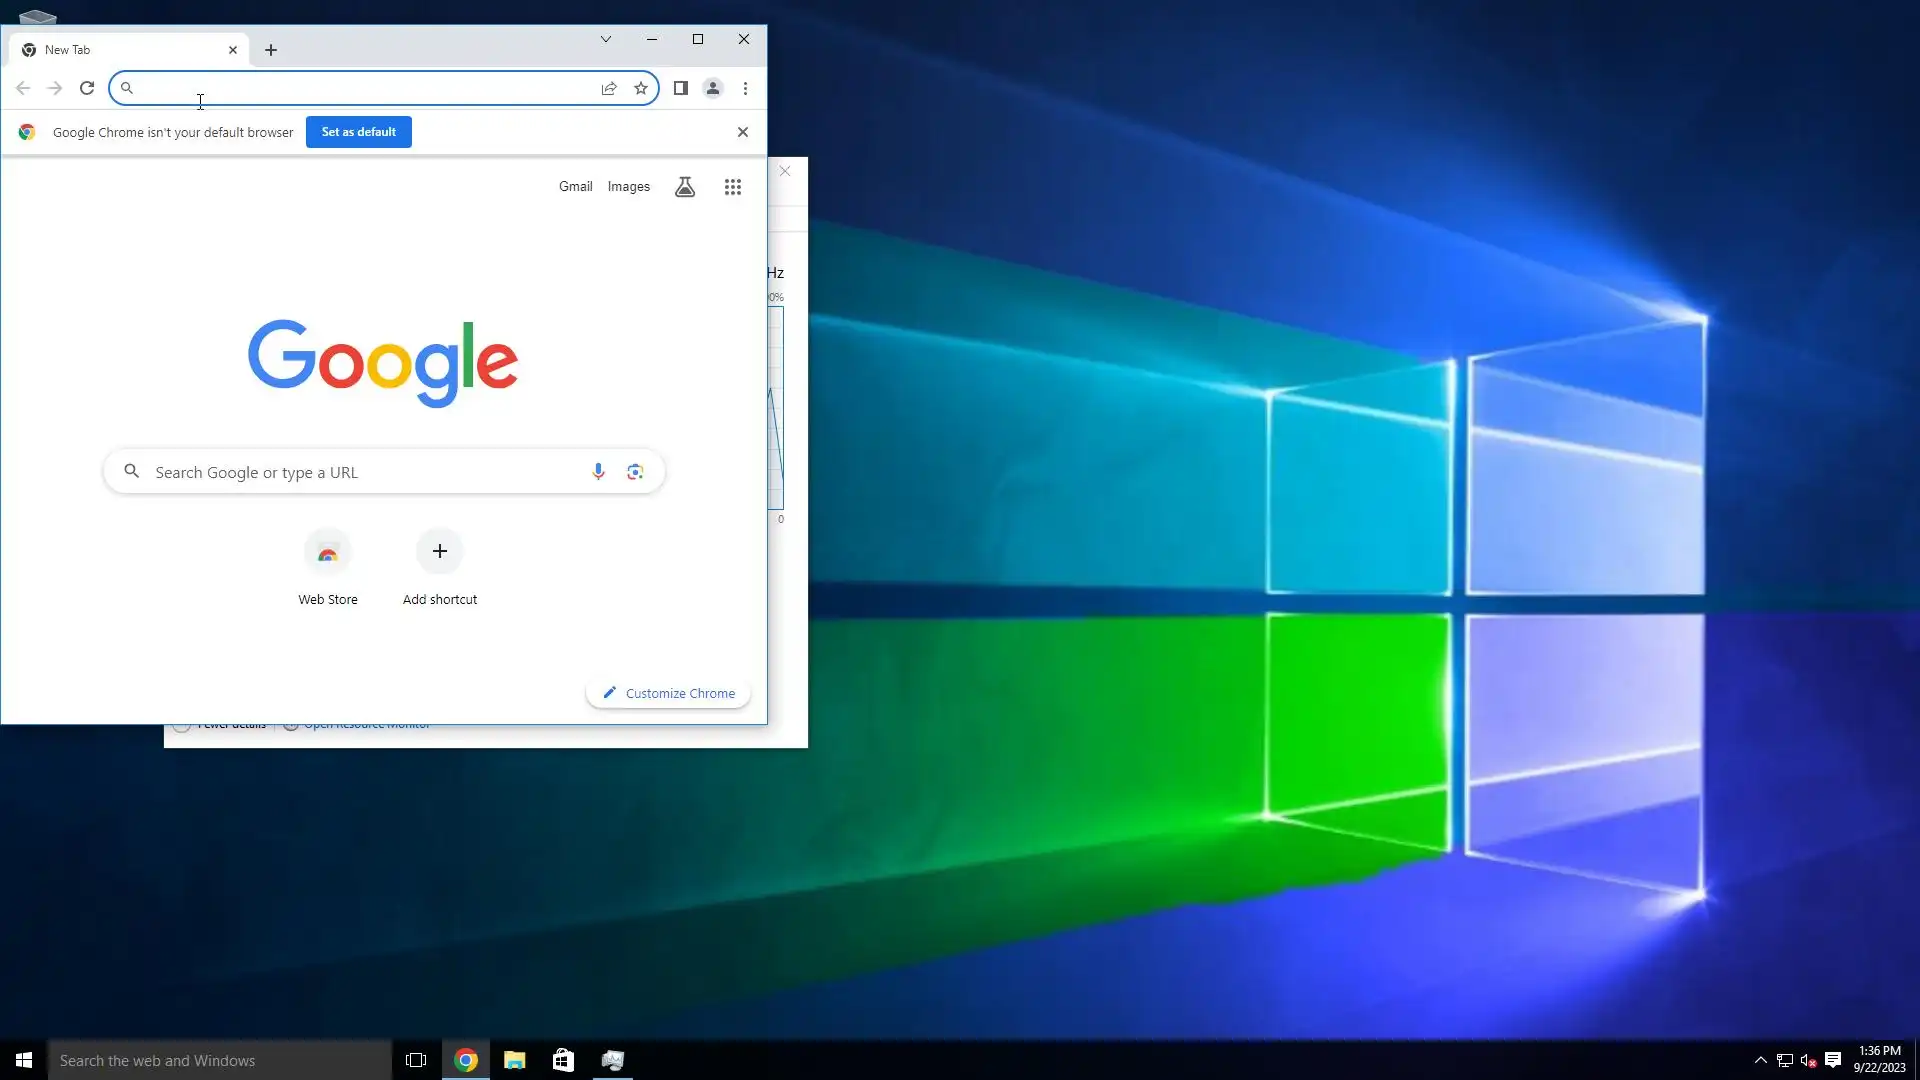Screen dimensions: 1920x1080
Task: Show hidden system tray icons
Action: 1761,1060
